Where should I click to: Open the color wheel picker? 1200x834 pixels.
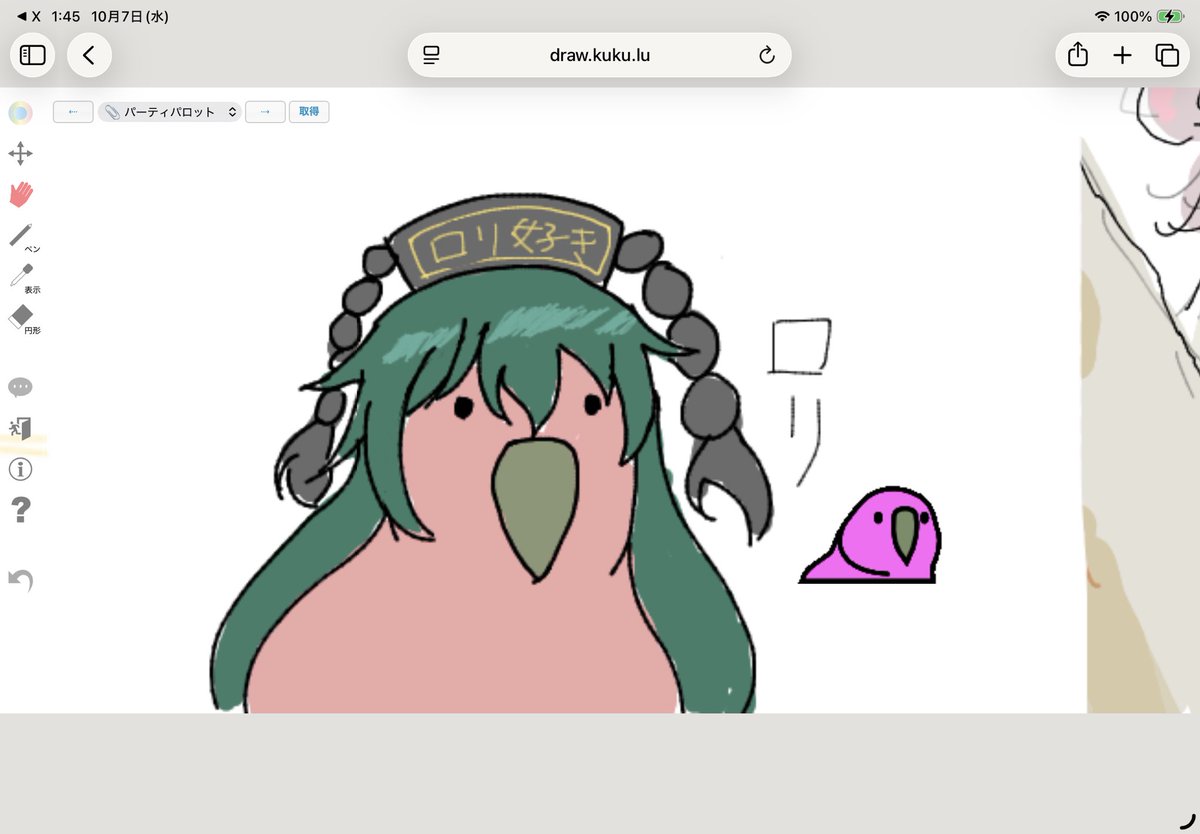click(x=20, y=113)
